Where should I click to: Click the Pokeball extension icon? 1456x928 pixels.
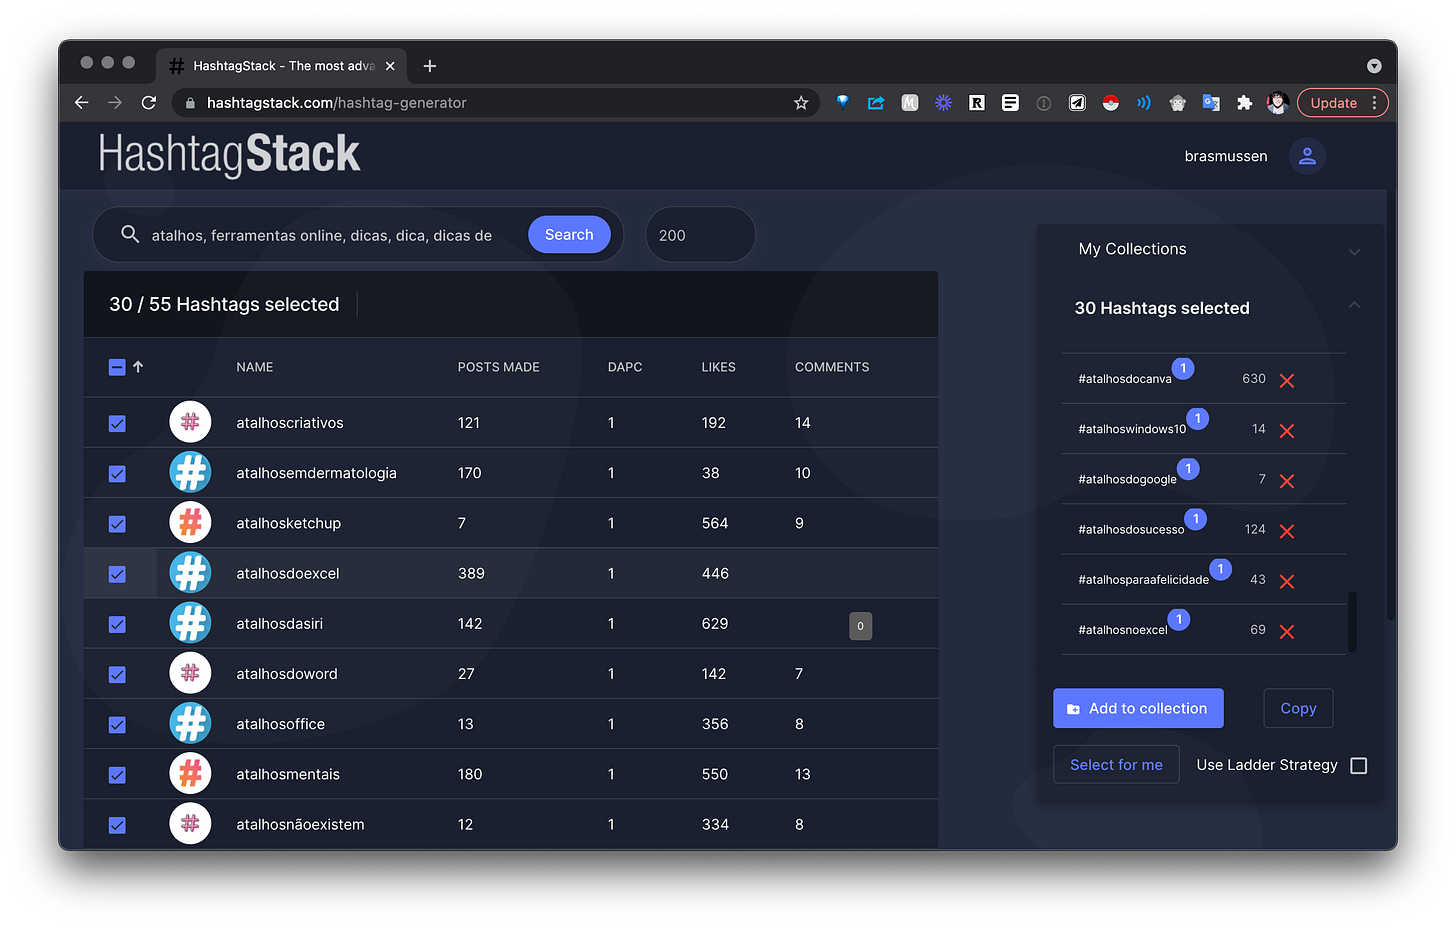(x=1110, y=103)
